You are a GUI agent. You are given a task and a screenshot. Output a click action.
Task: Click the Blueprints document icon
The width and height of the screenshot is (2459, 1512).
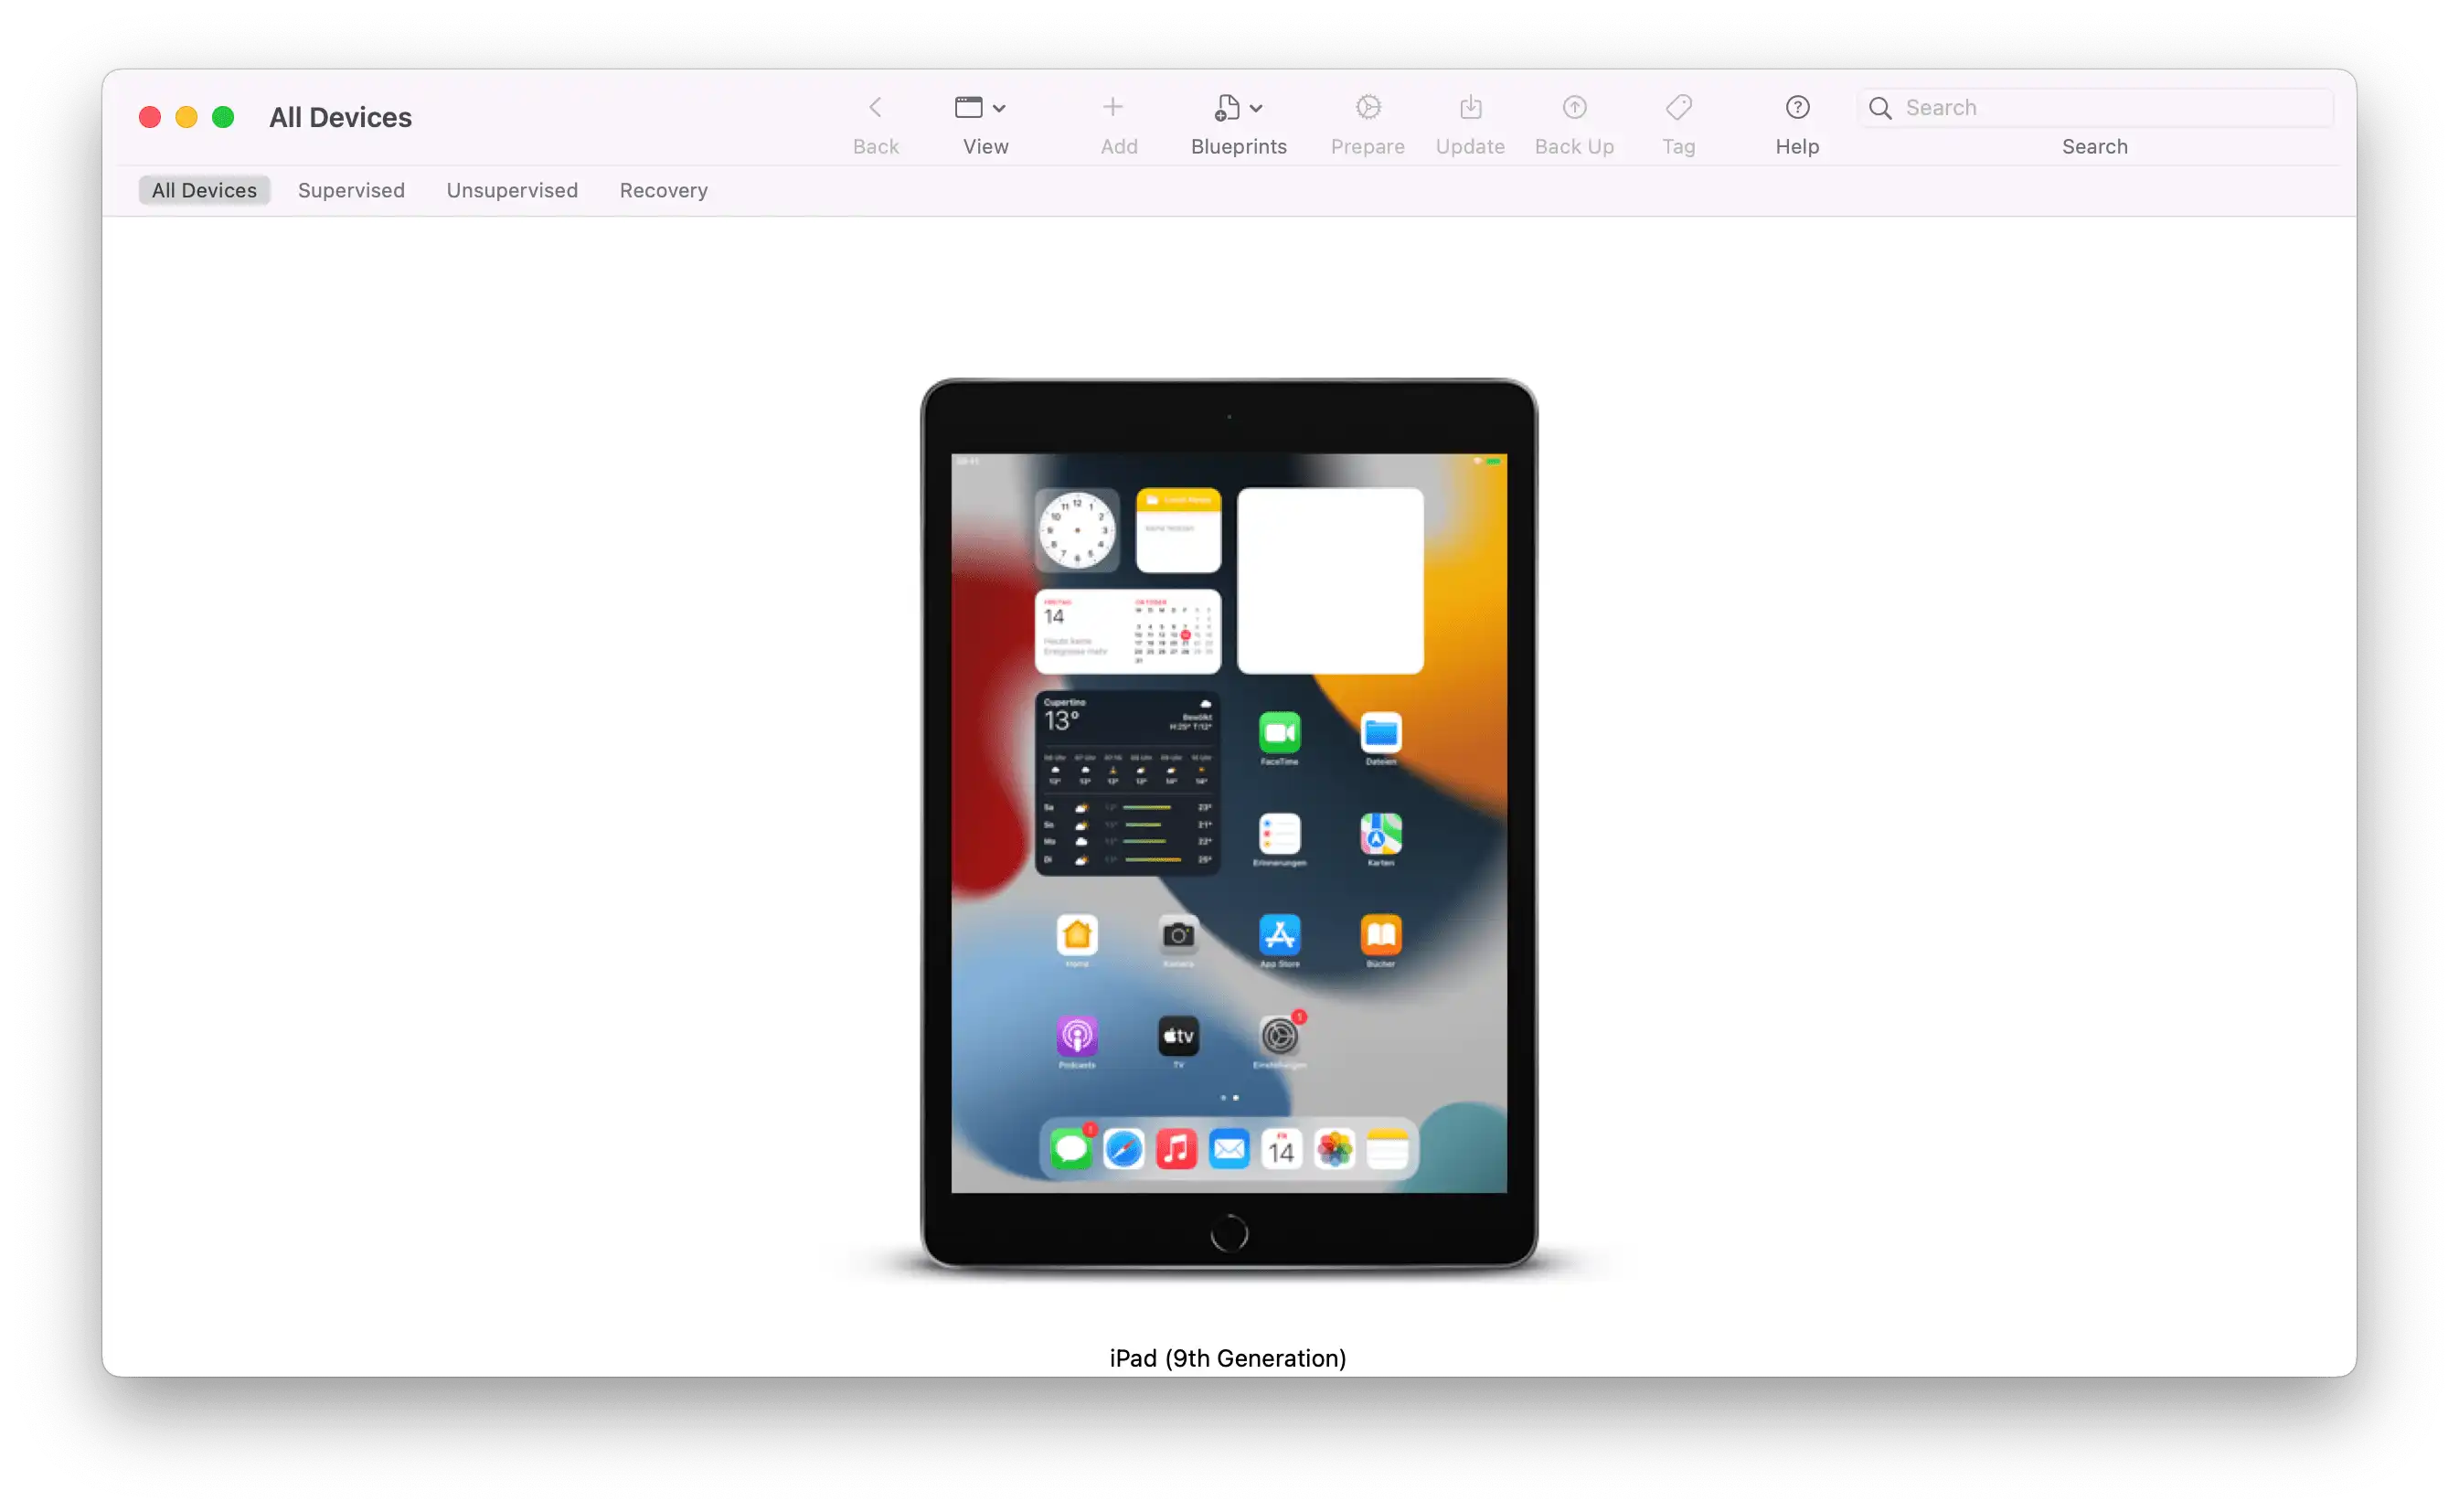click(1227, 107)
